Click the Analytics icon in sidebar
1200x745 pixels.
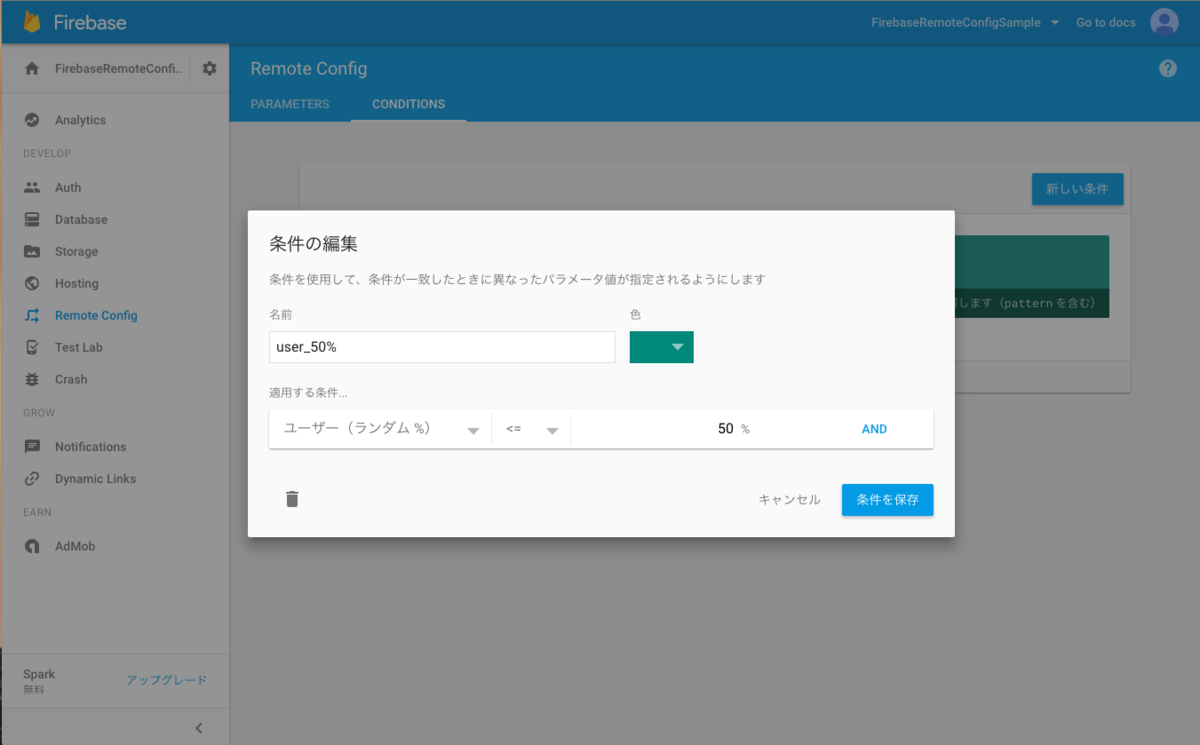(x=32, y=120)
